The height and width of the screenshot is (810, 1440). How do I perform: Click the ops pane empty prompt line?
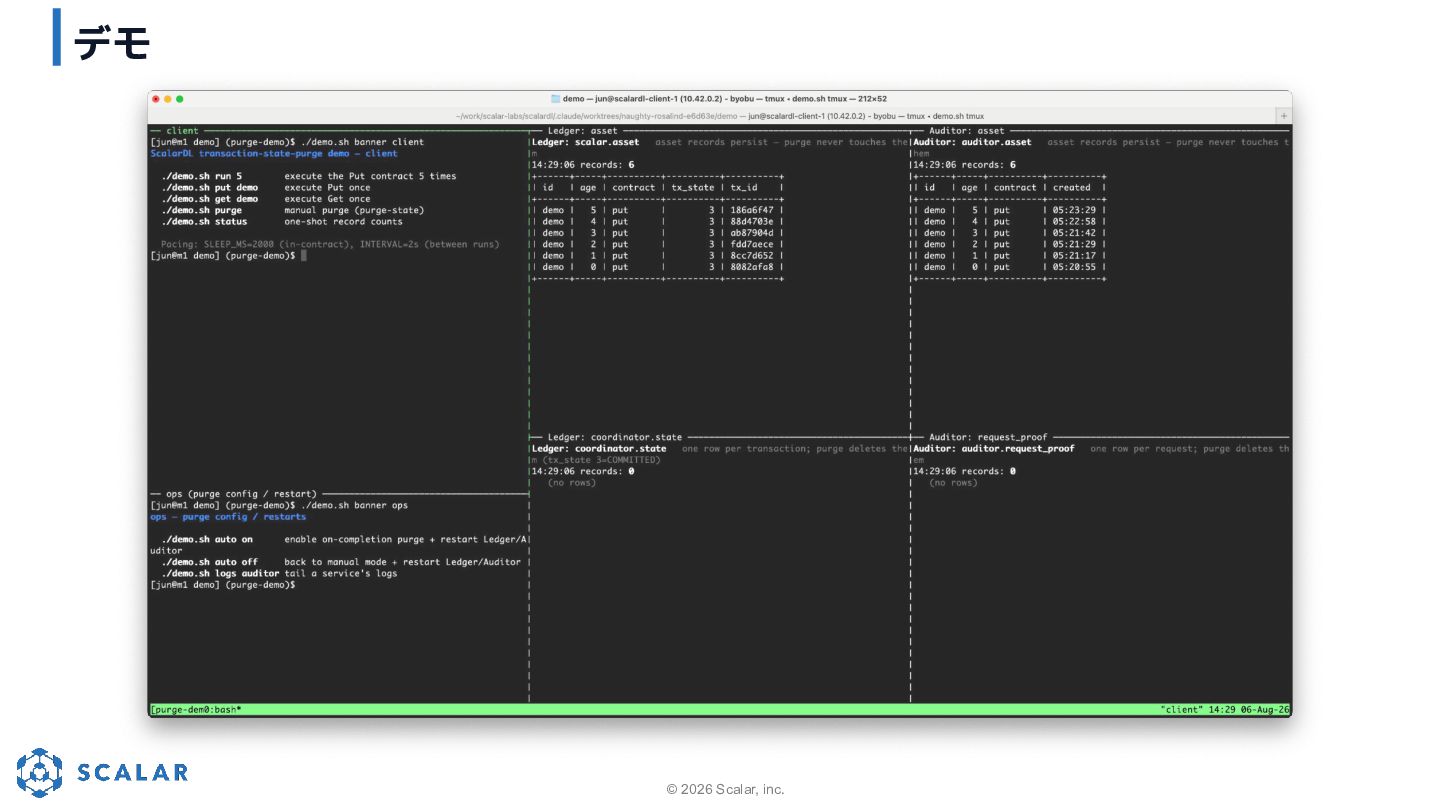click(x=222, y=585)
